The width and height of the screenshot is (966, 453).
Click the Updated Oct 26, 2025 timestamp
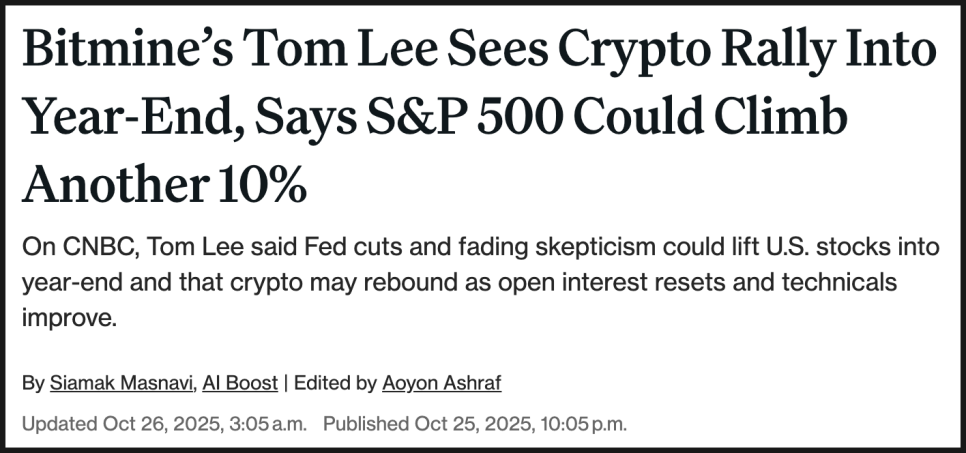point(164,423)
